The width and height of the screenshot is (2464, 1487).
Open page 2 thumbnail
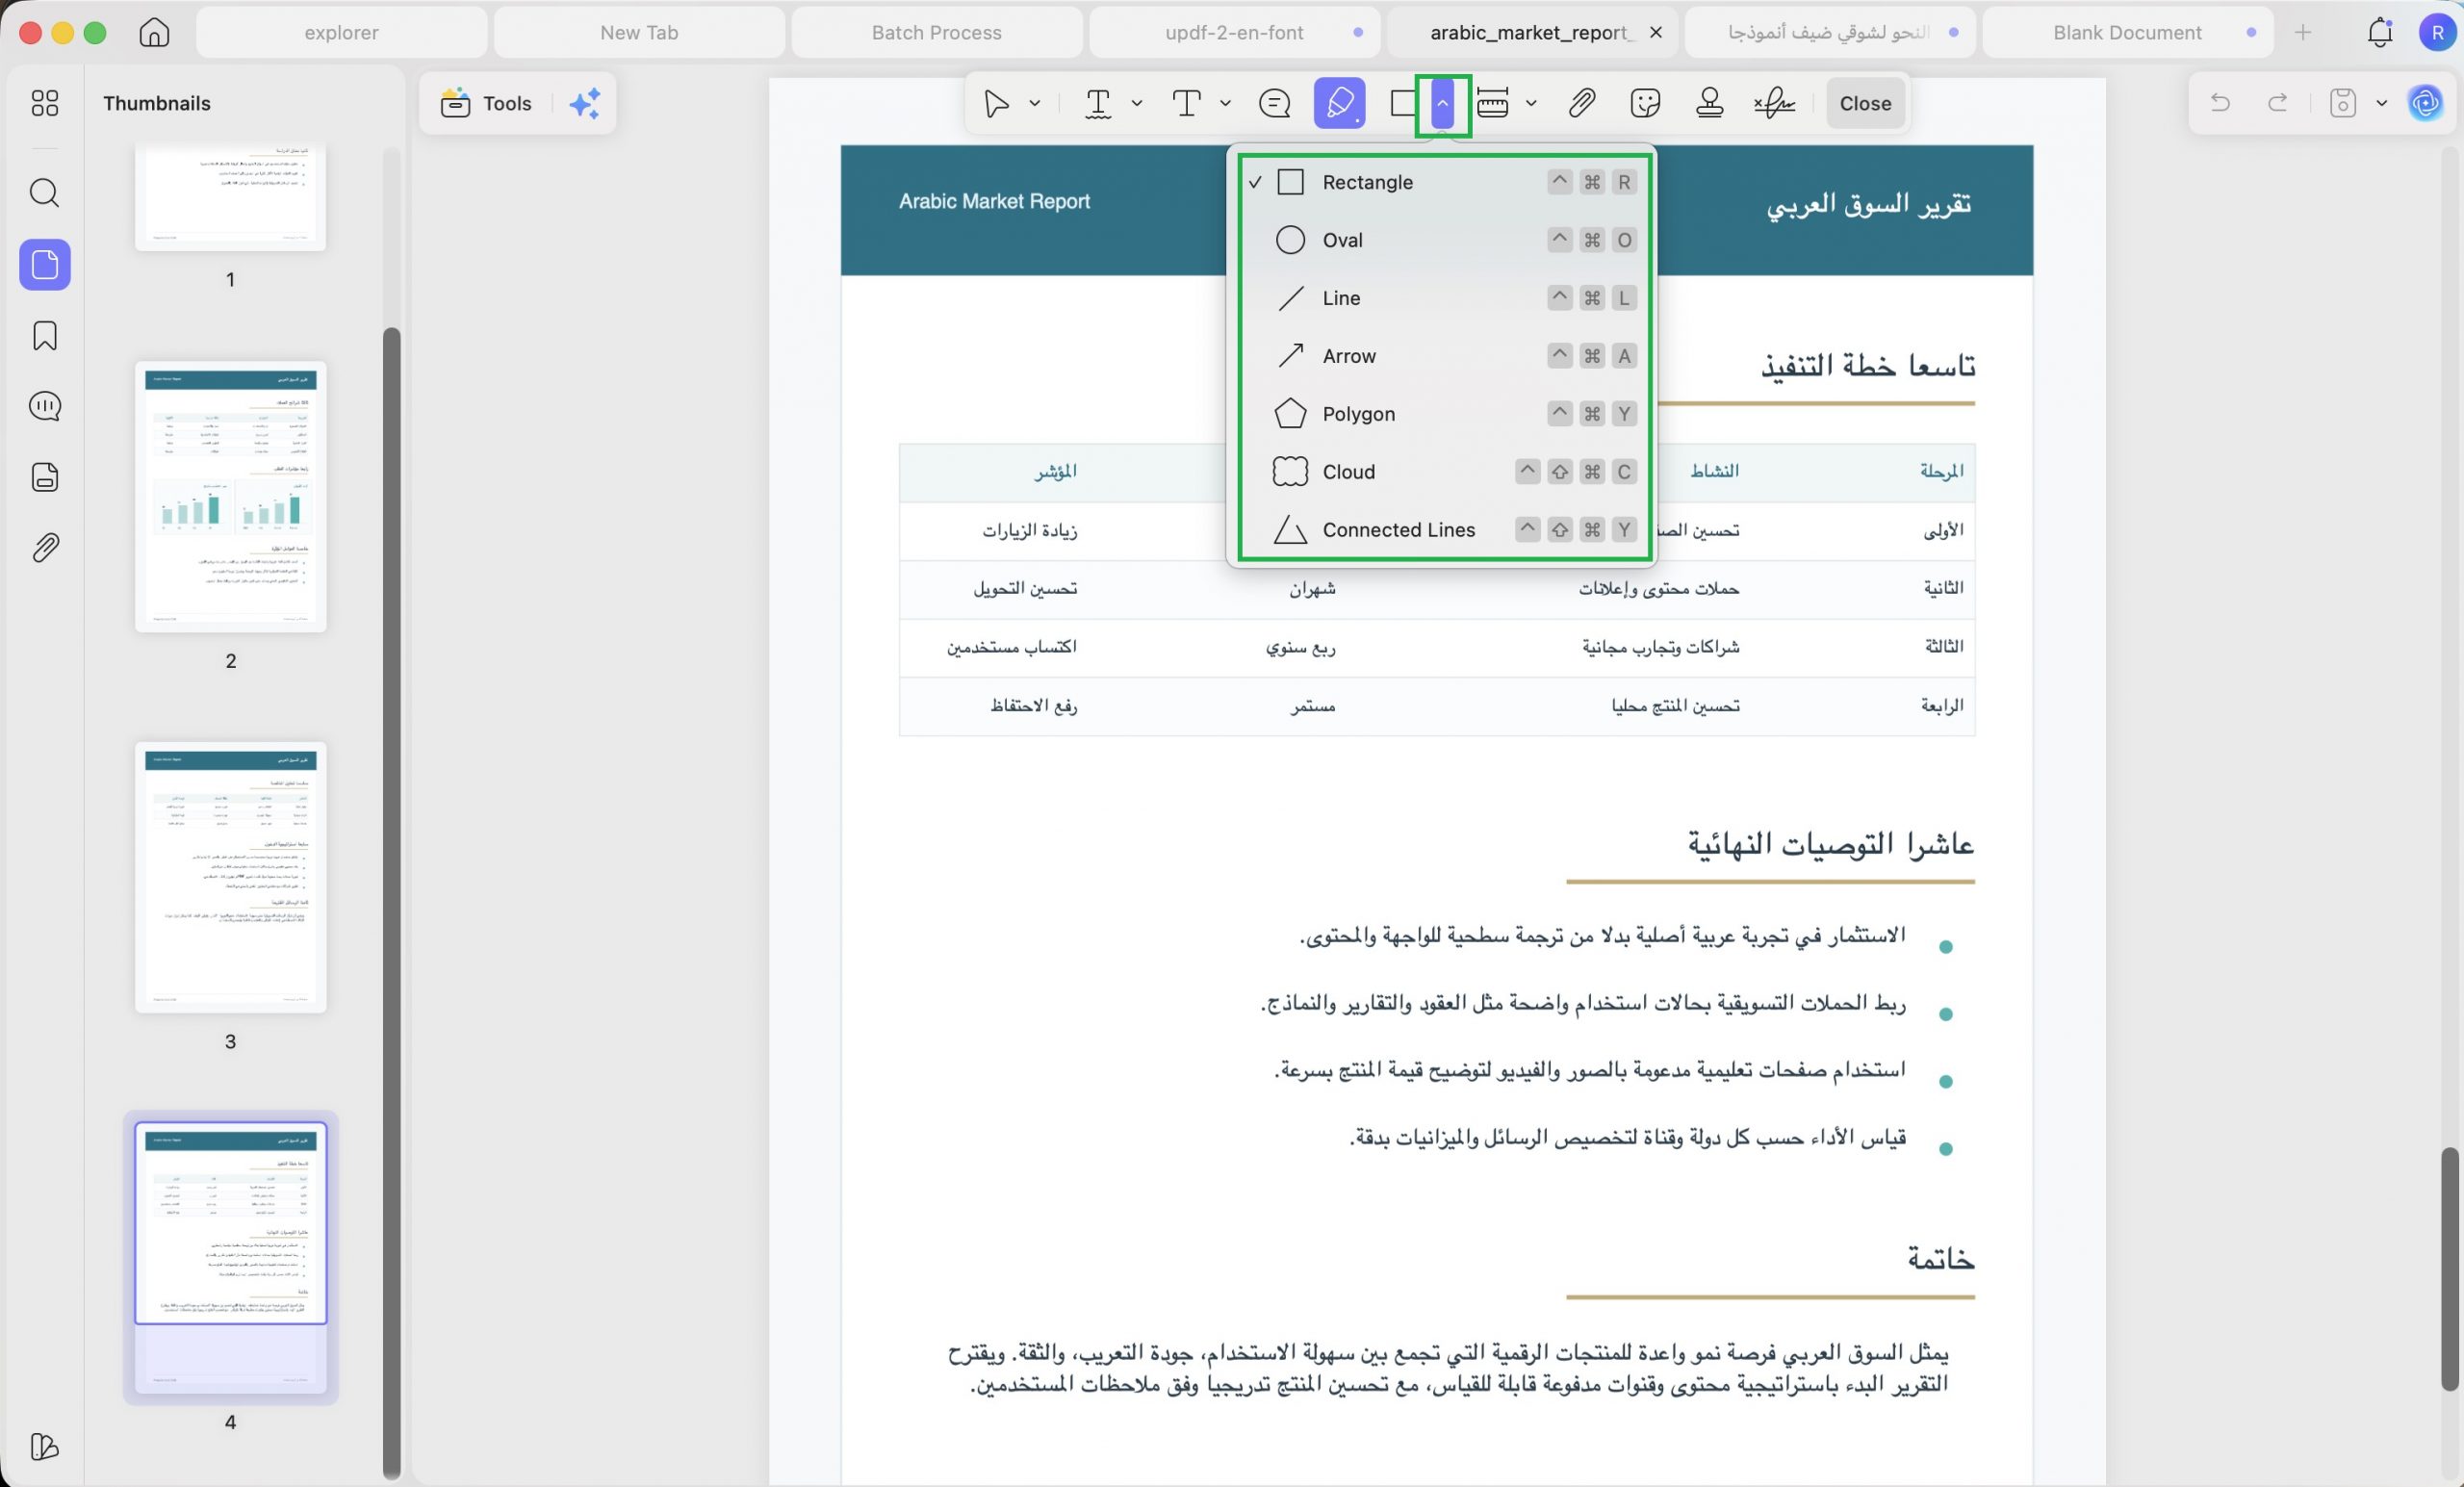231,497
